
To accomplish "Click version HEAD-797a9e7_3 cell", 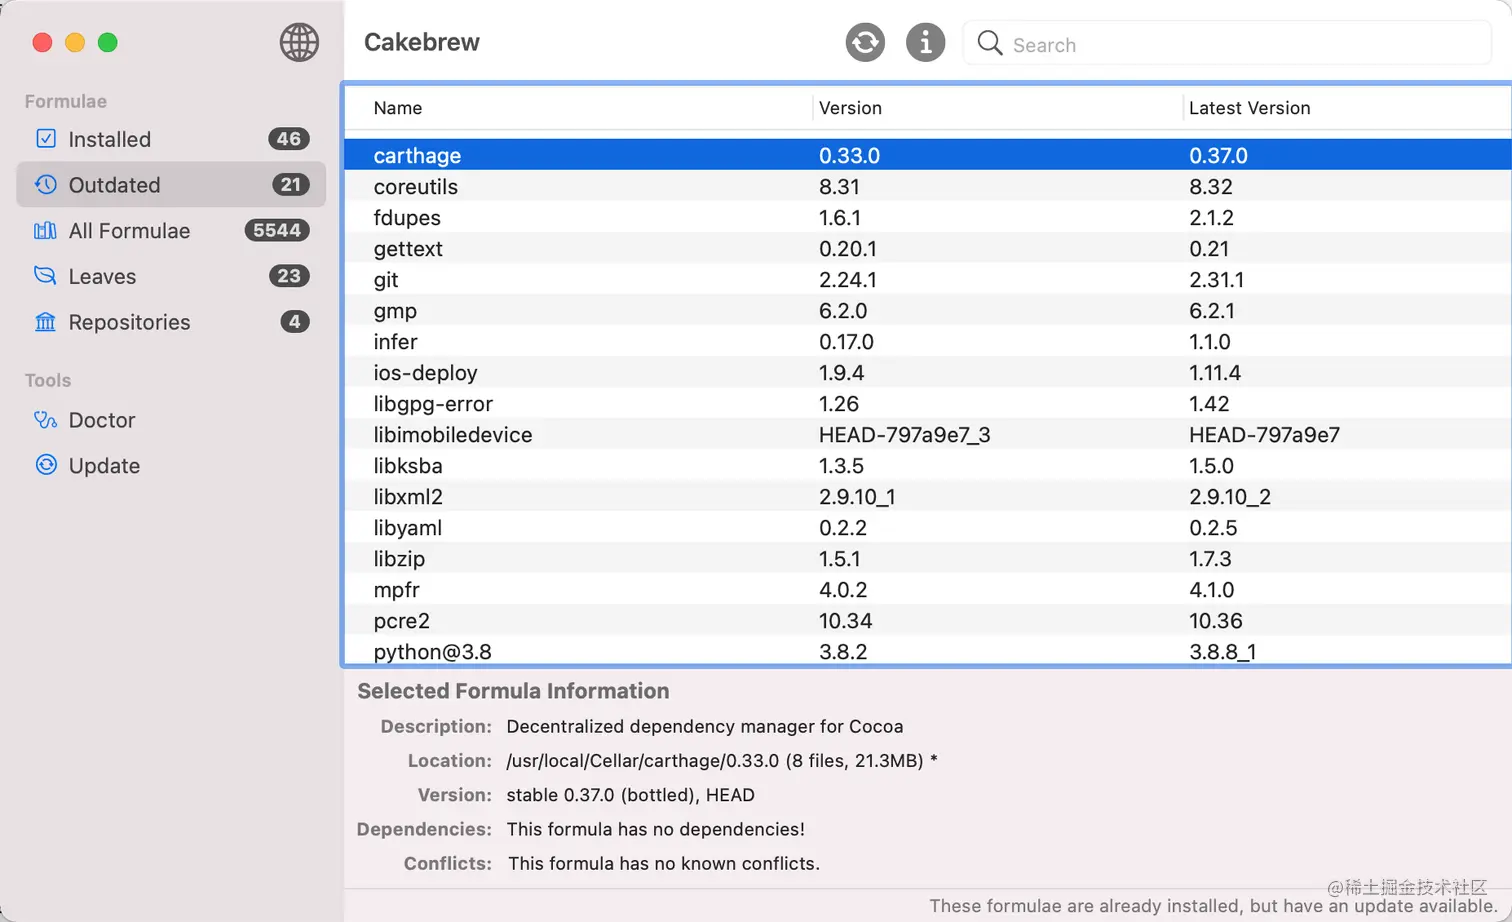I will [x=904, y=434].
